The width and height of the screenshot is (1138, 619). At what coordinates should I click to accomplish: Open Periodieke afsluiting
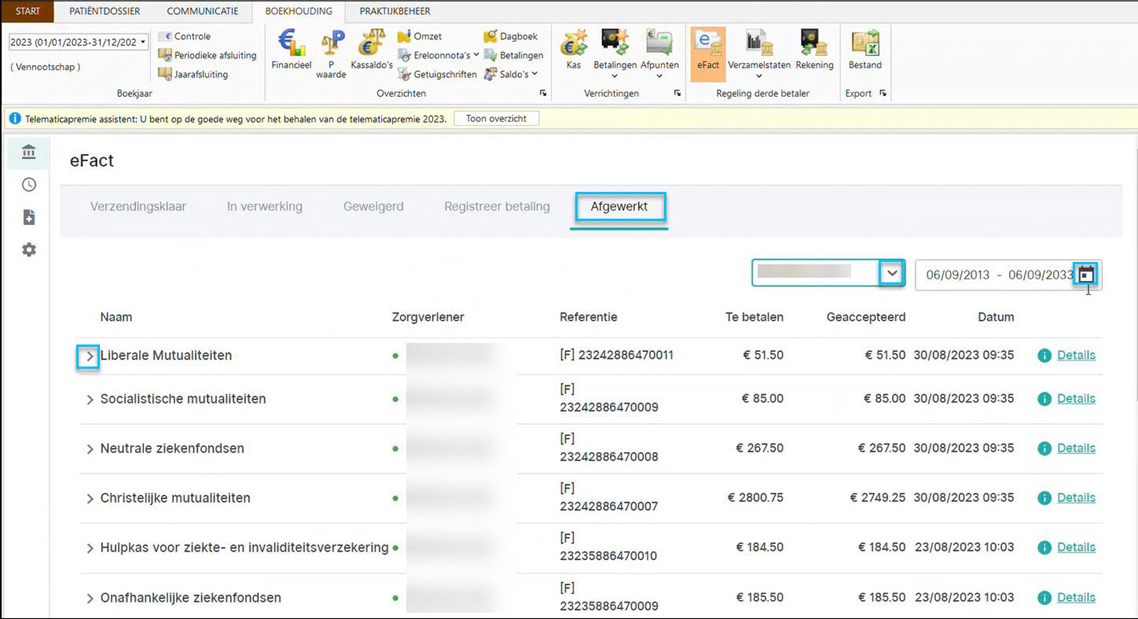(207, 55)
